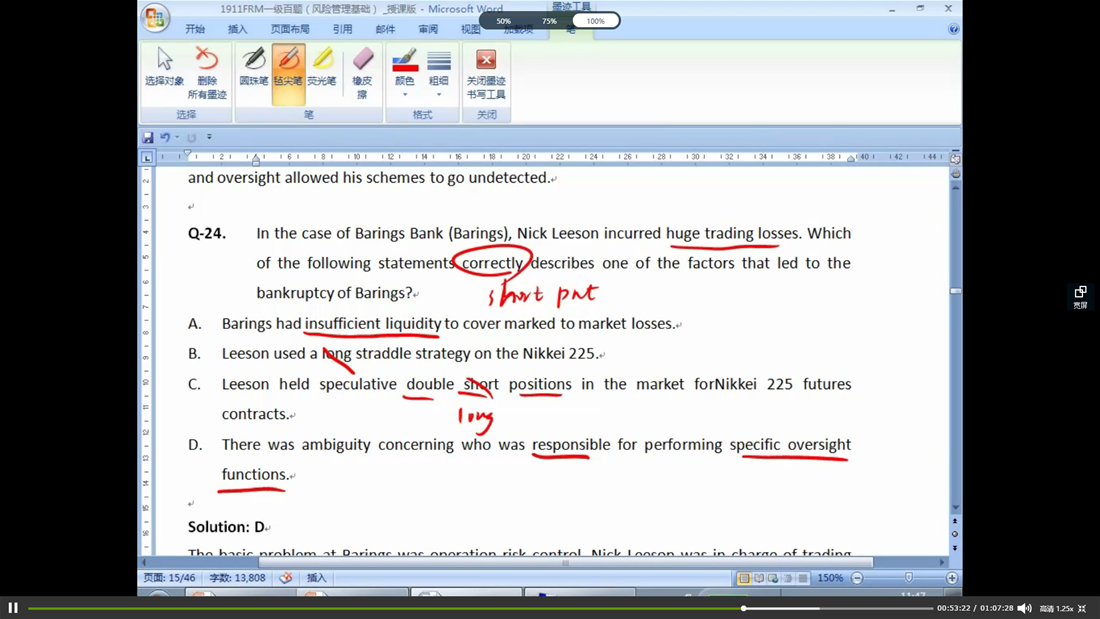Toggle the ruler view button above scrollbar
This screenshot has width=1100, height=619.
click(x=955, y=159)
